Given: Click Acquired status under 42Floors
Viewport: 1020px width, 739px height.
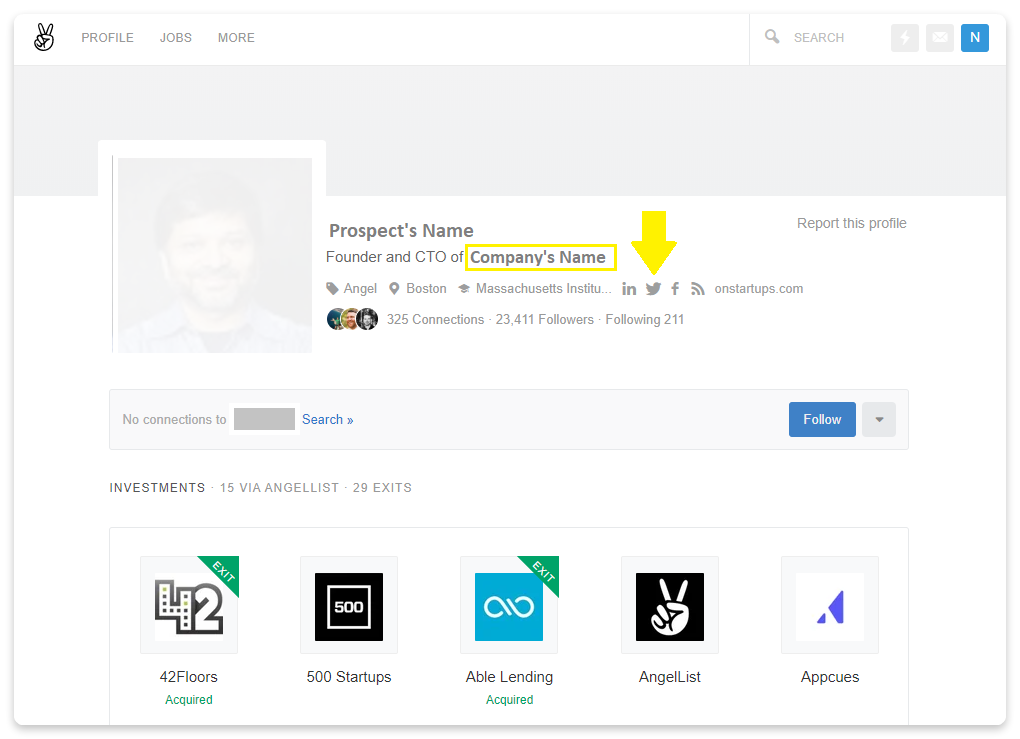Looking at the screenshot, I should (x=189, y=700).
